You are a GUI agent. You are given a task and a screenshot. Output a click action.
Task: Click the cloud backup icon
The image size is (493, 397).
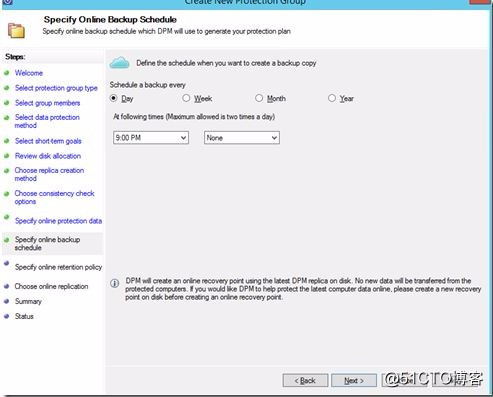(x=119, y=63)
